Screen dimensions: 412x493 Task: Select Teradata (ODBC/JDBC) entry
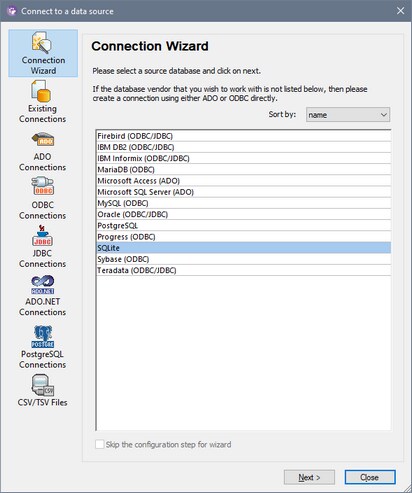point(244,270)
